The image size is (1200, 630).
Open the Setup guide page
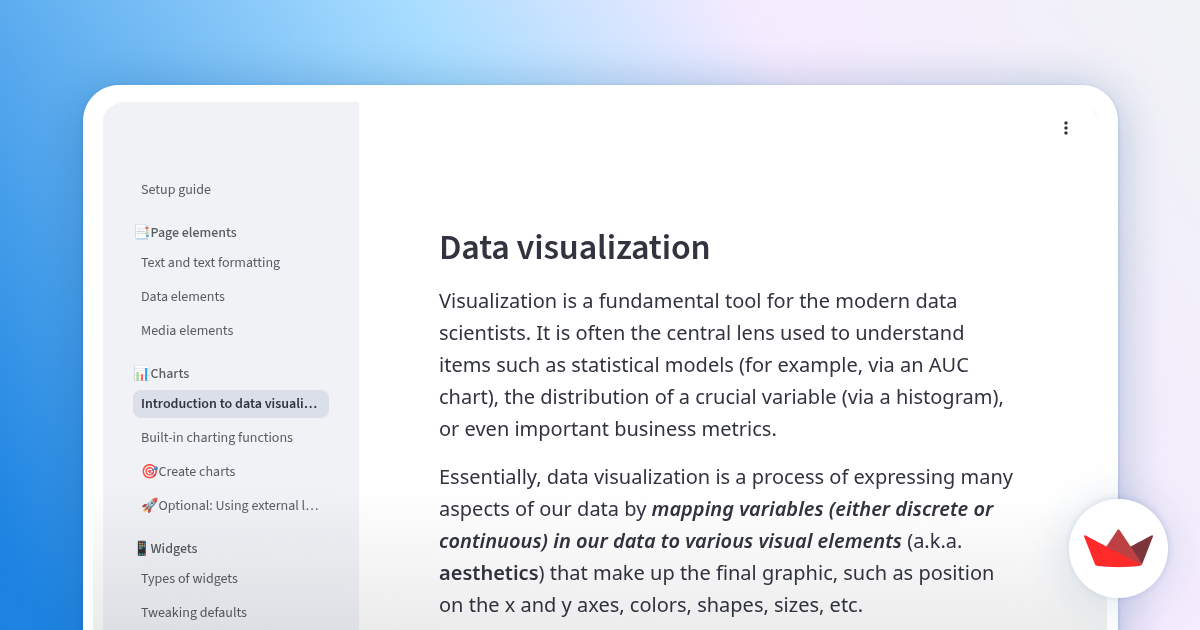click(x=176, y=189)
